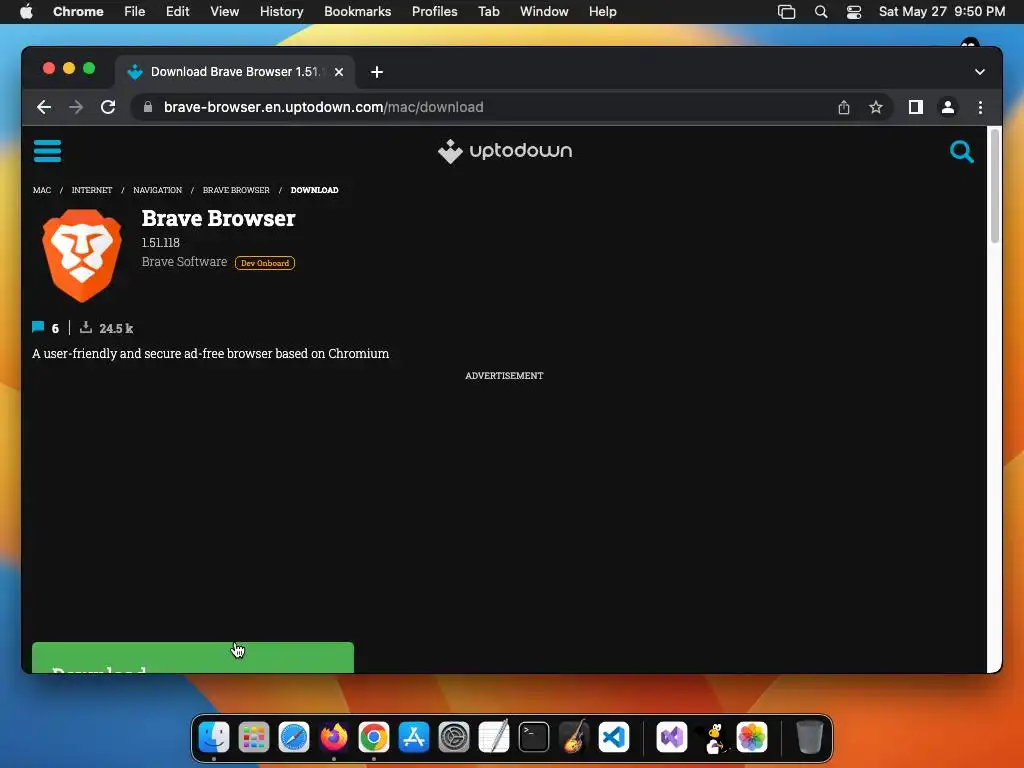Open the Tab menu

coord(488,12)
